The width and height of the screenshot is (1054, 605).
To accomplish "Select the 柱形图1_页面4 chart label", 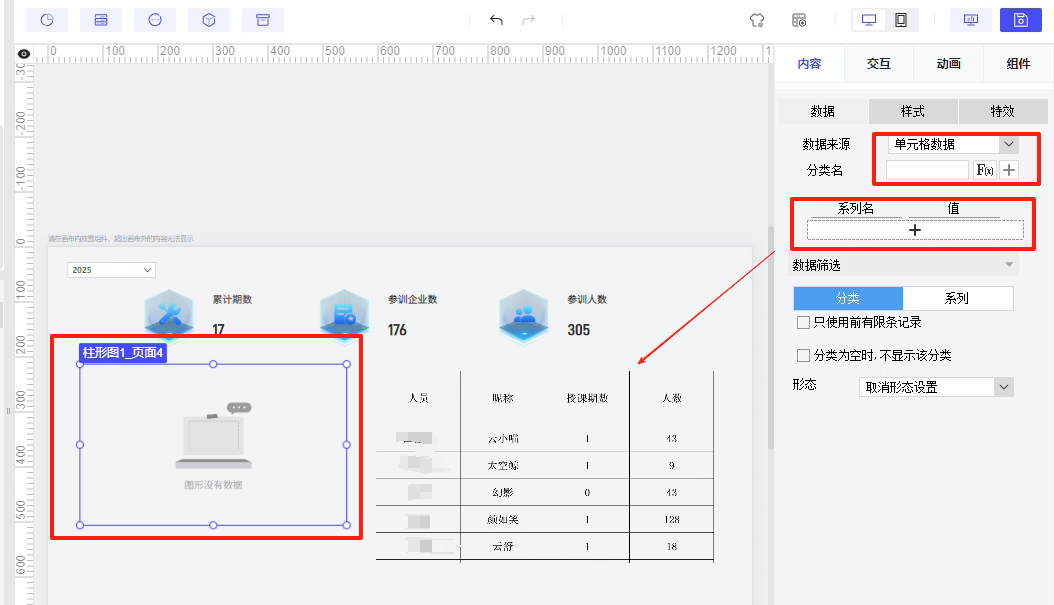I will pos(122,352).
